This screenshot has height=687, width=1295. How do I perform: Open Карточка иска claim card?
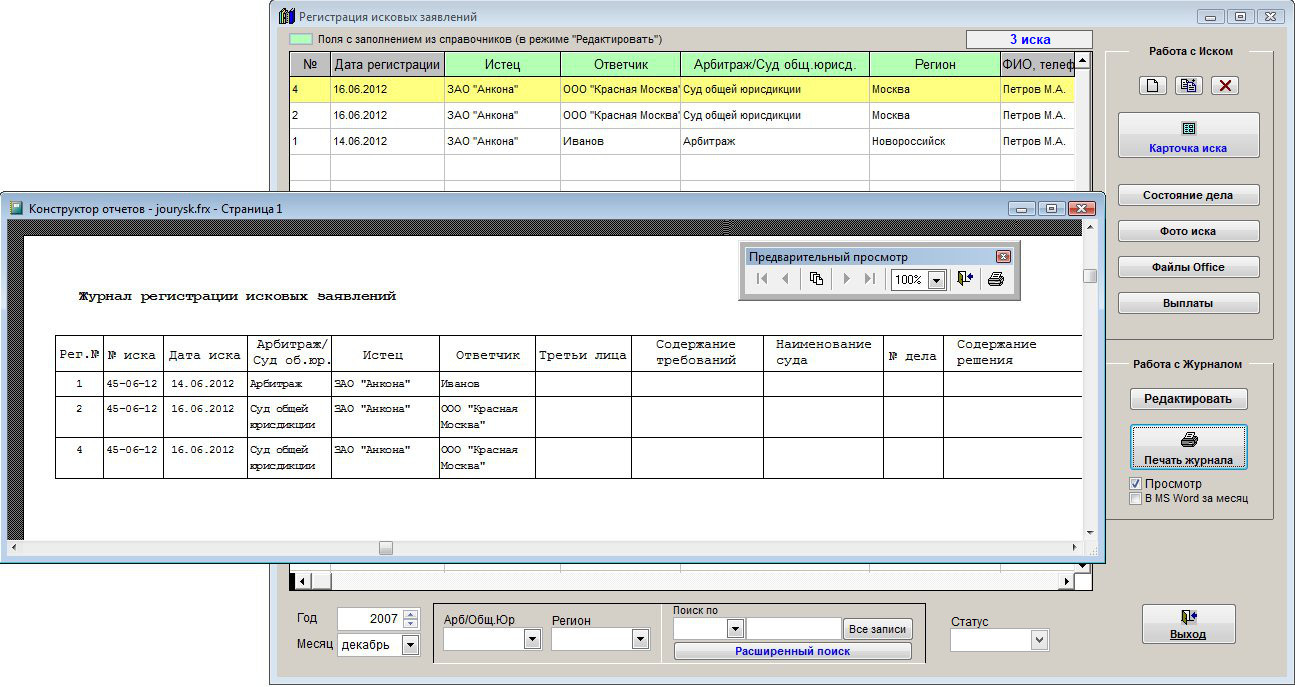tap(1188, 136)
